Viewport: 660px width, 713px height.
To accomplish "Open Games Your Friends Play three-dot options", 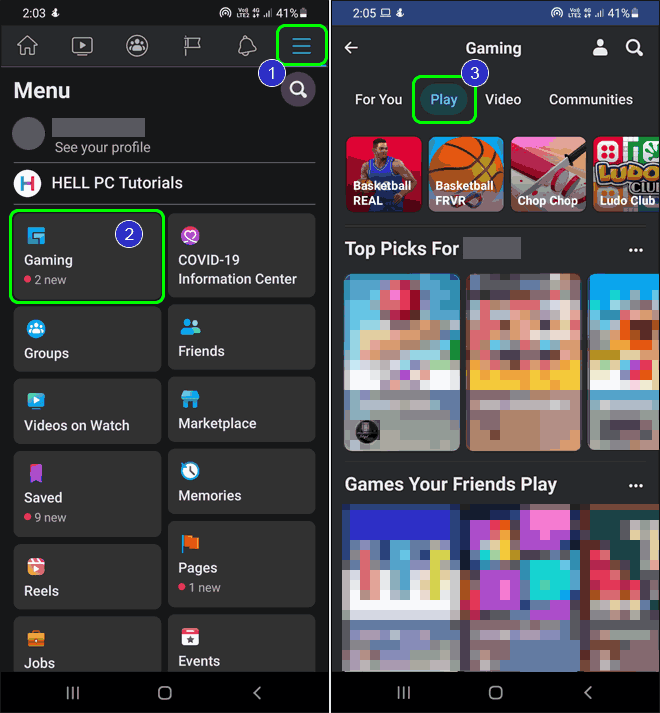I will pyautogui.click(x=635, y=486).
